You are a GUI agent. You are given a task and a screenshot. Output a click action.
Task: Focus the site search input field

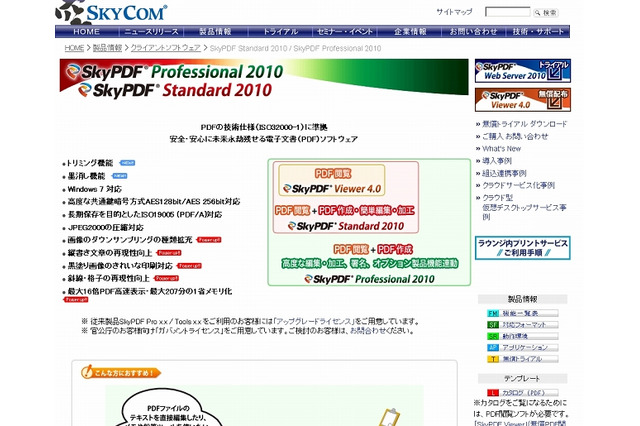coord(507,12)
